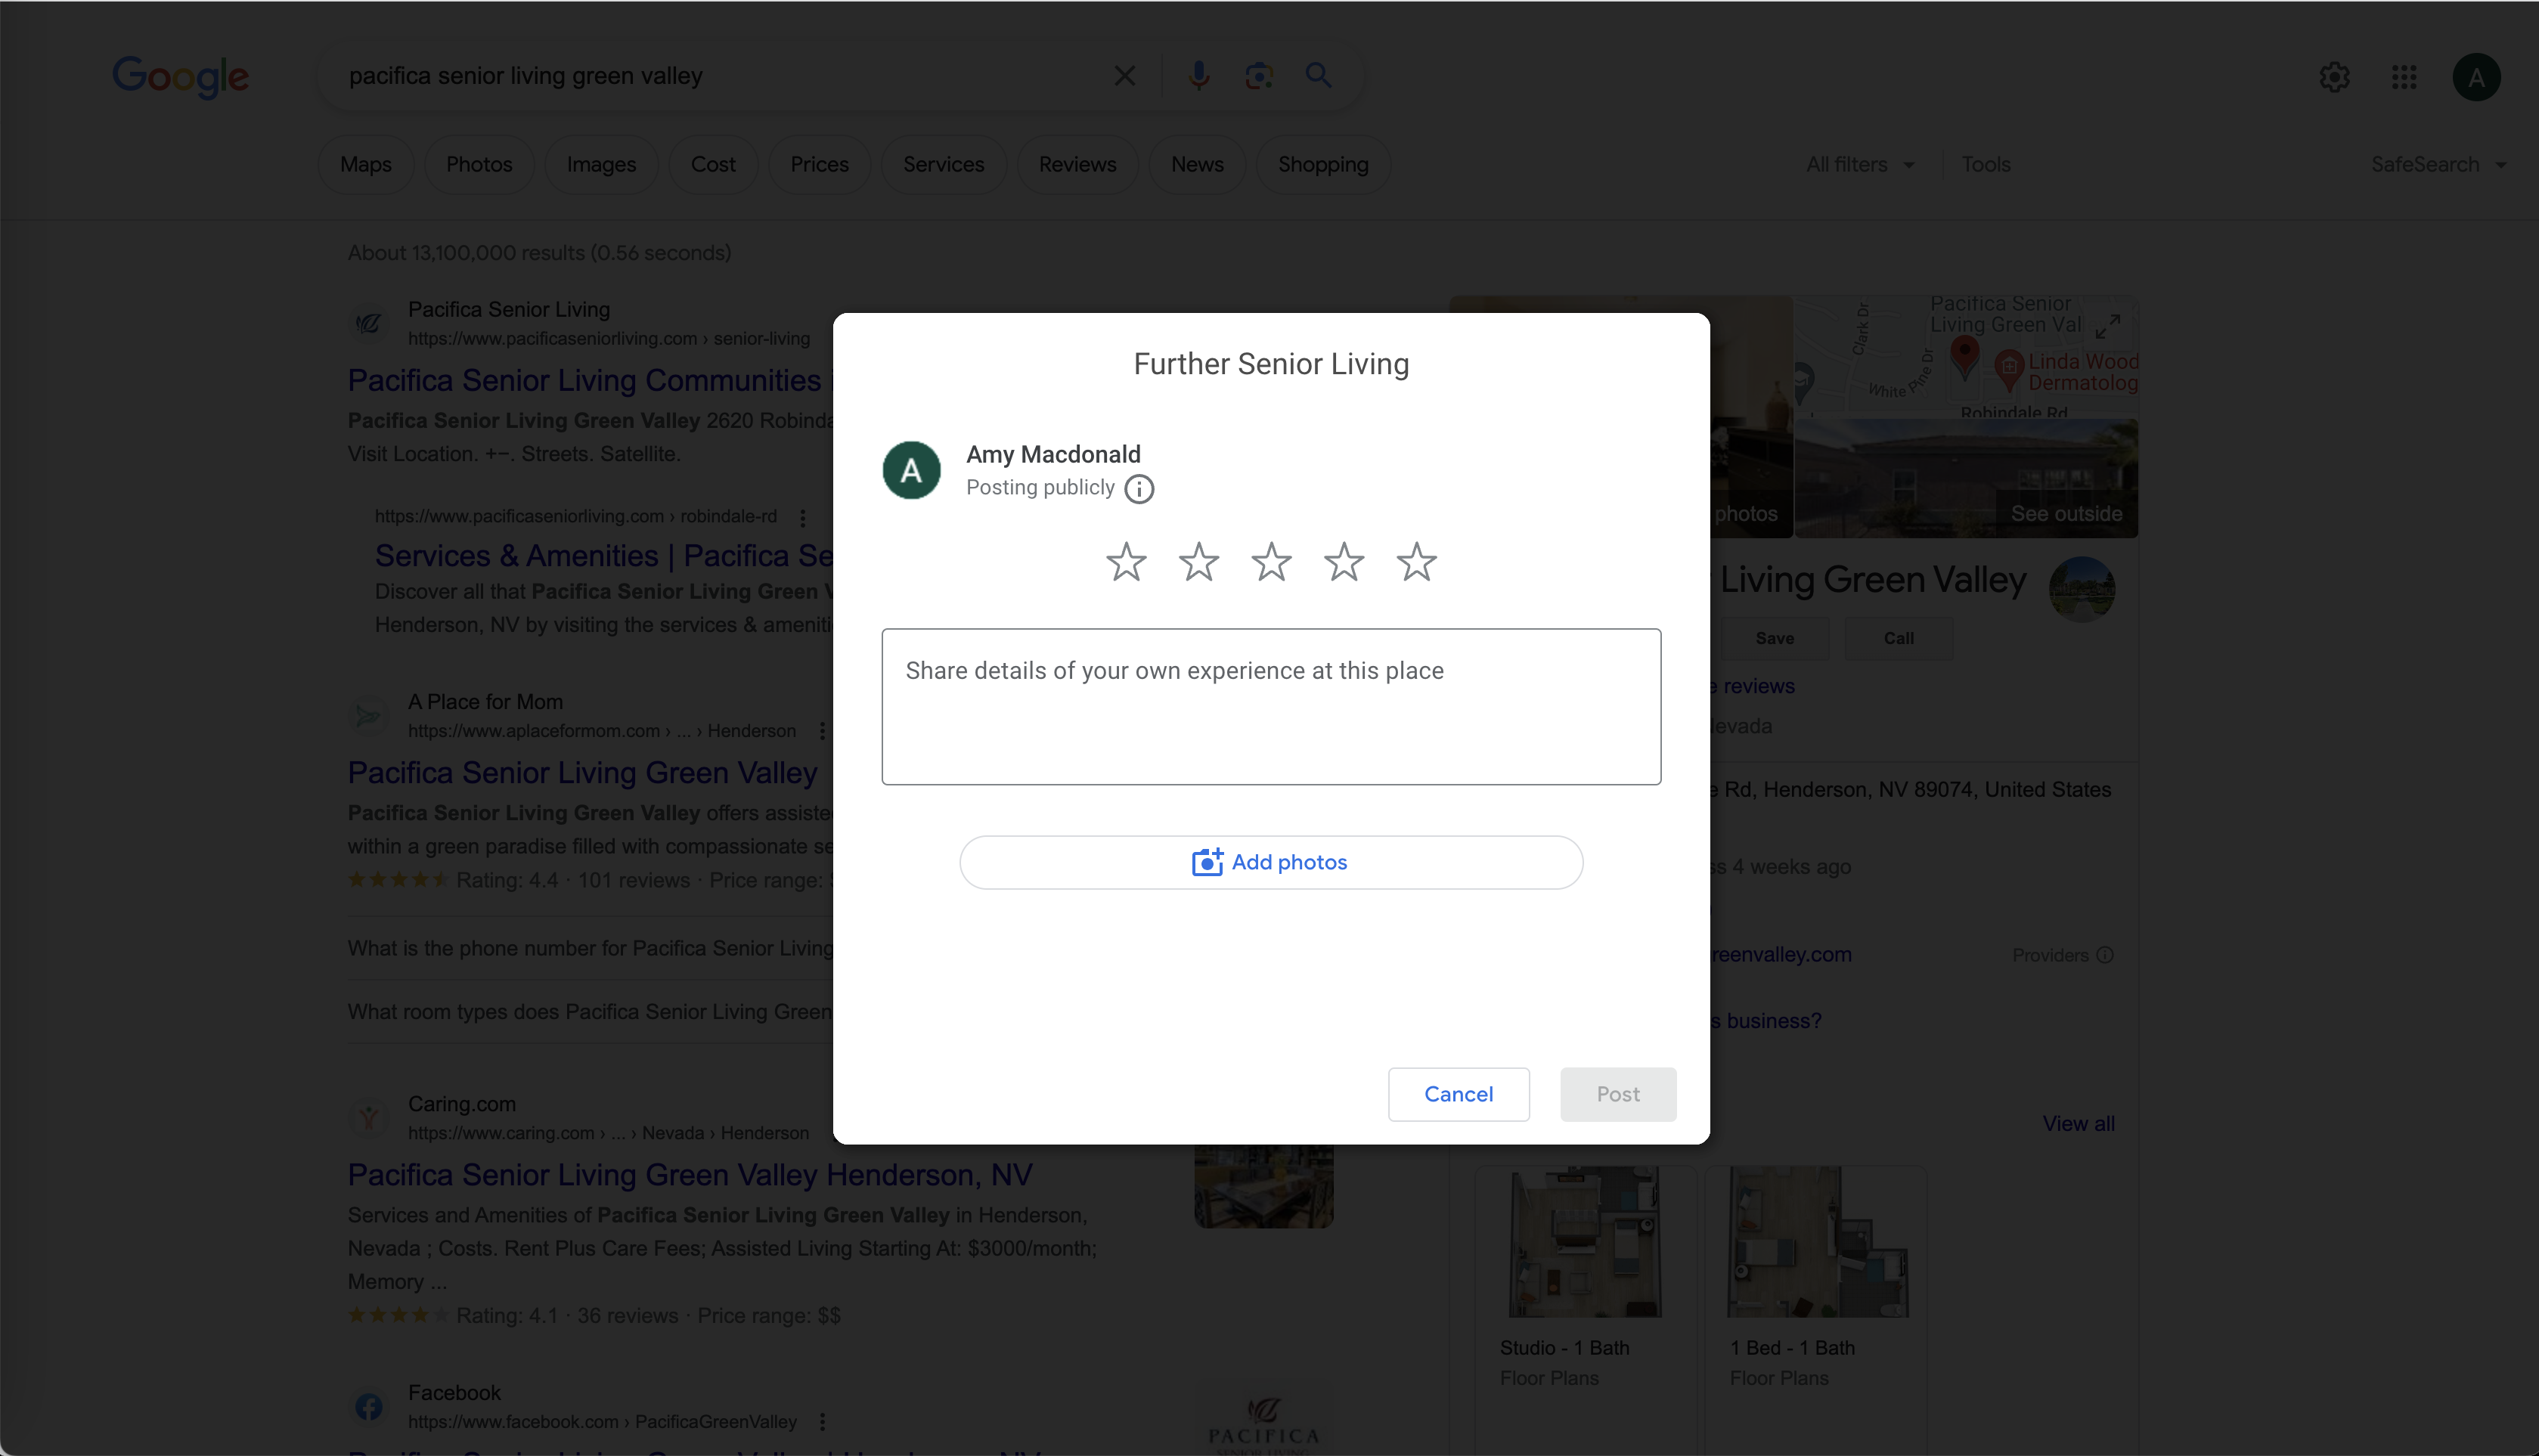Focus the review details text box
Image resolution: width=2539 pixels, height=1456 pixels.
click(x=1271, y=706)
